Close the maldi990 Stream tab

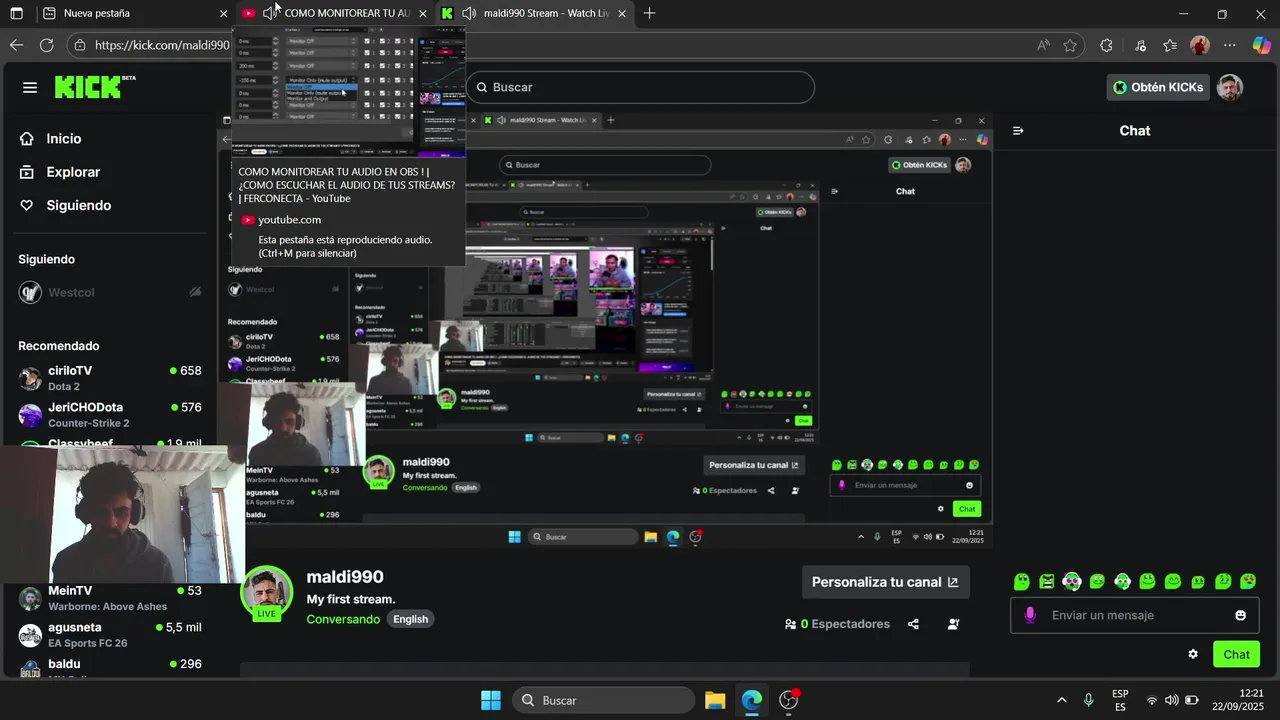point(622,13)
